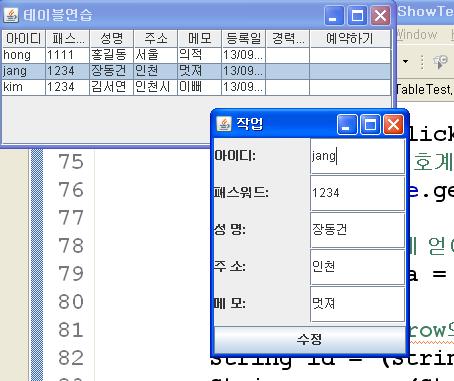Click the Java icon in 테이블연습 title bar
The image size is (454, 381).
click(11, 15)
